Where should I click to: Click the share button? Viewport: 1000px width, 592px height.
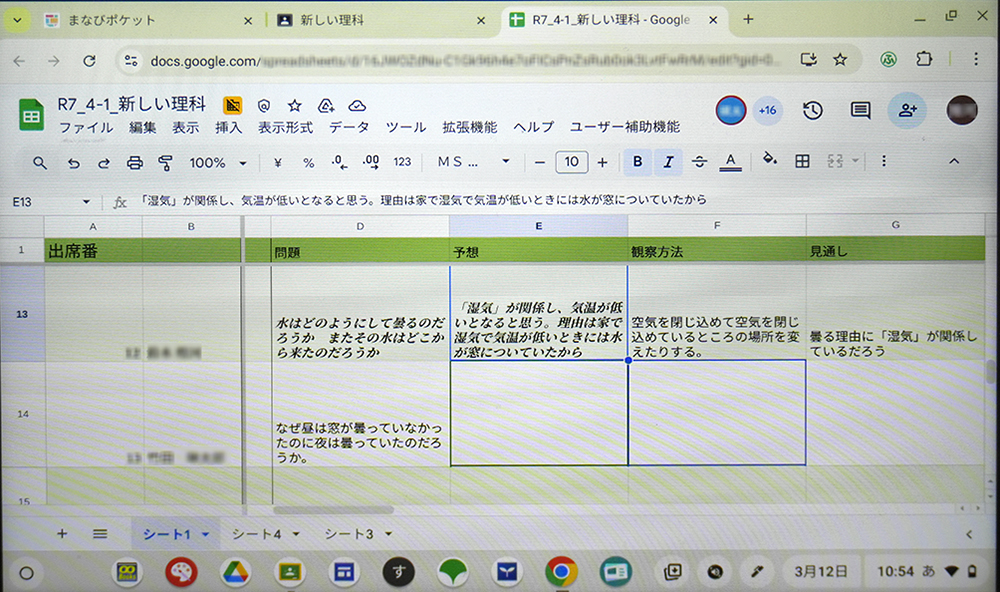(907, 110)
